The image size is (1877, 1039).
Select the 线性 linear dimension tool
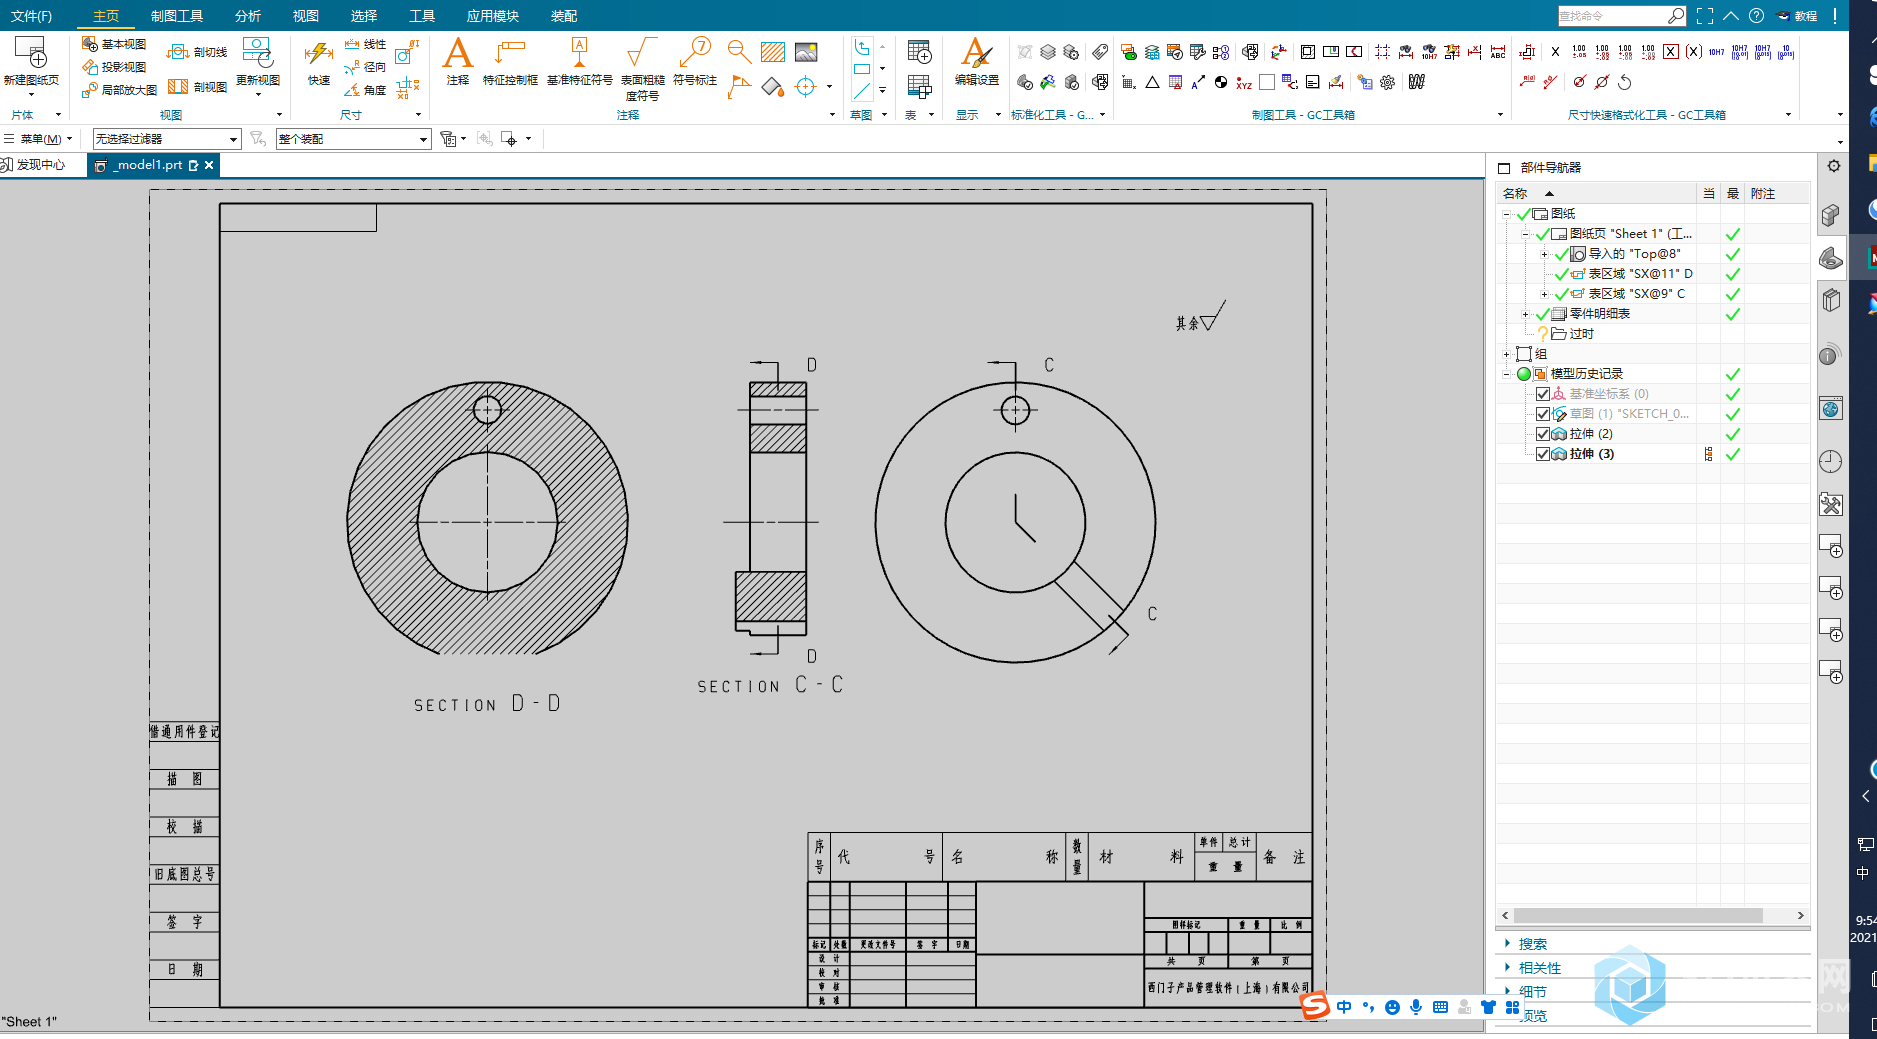tap(365, 44)
